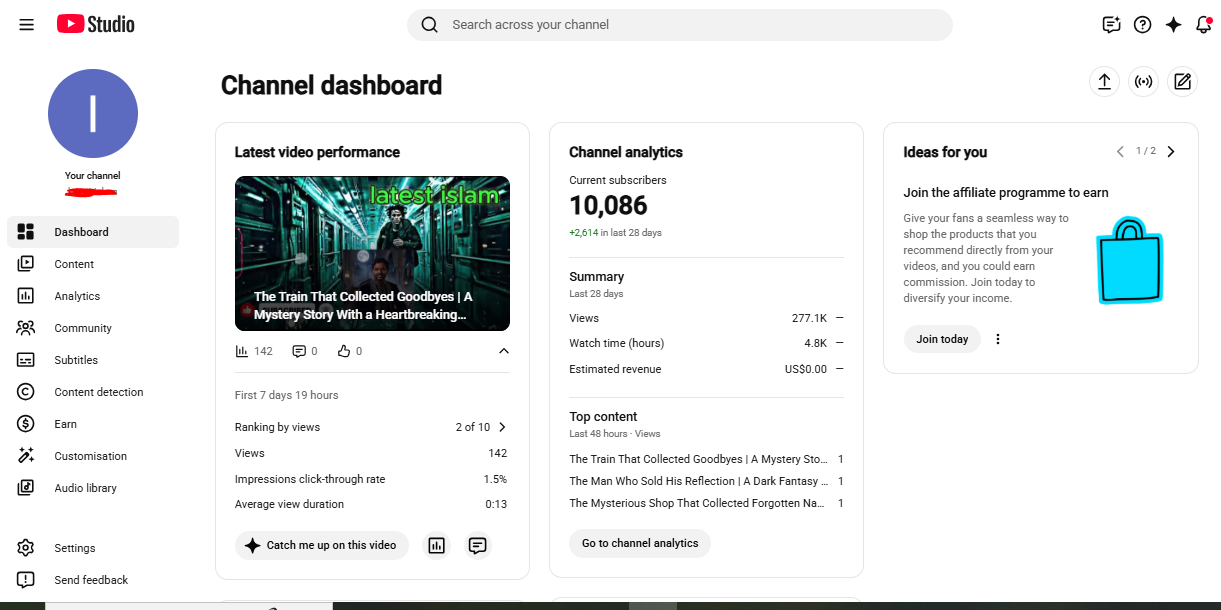
Task: Click the go live icon
Action: pyautogui.click(x=1143, y=82)
